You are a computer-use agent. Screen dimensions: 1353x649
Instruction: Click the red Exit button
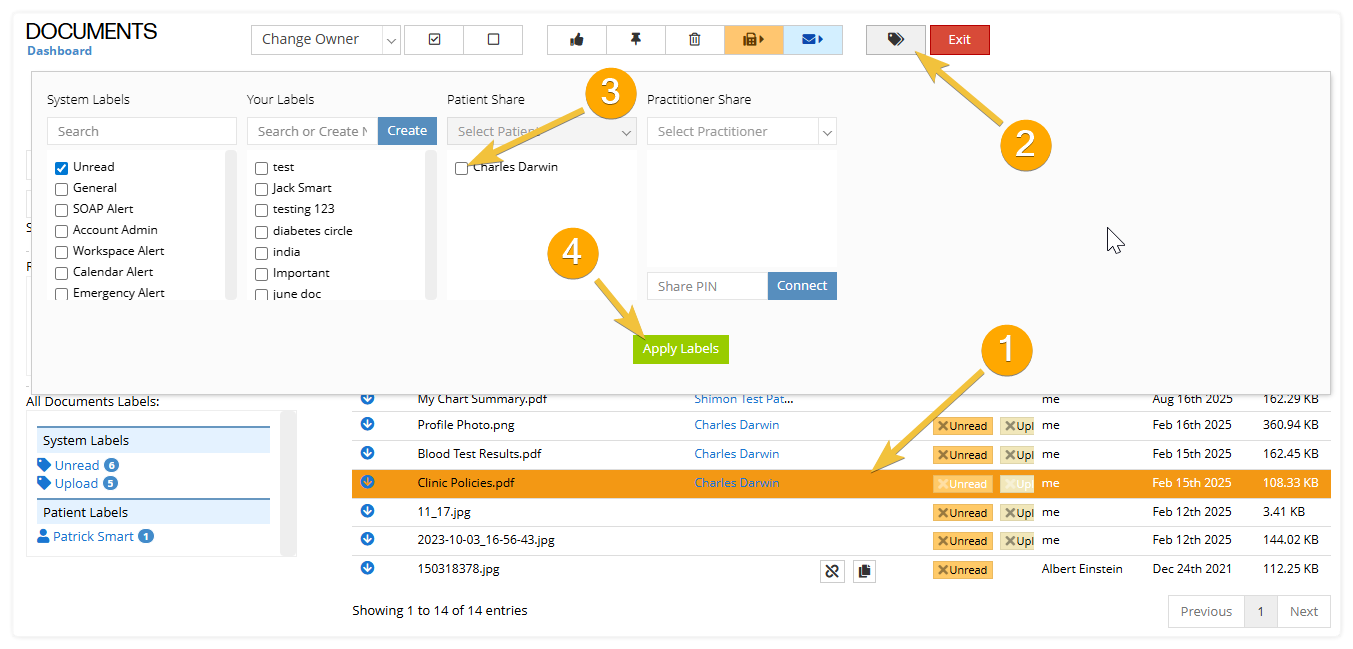pyautogui.click(x=960, y=40)
